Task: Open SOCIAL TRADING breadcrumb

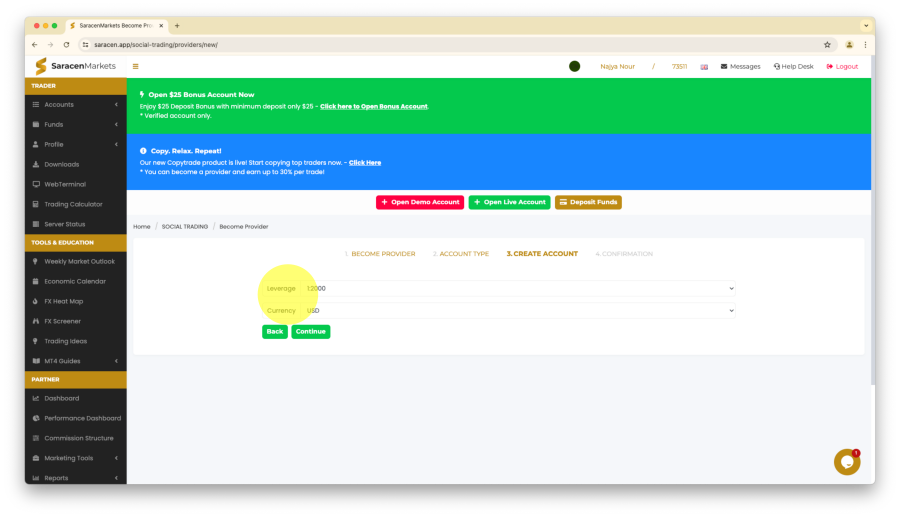Action: [185, 227]
